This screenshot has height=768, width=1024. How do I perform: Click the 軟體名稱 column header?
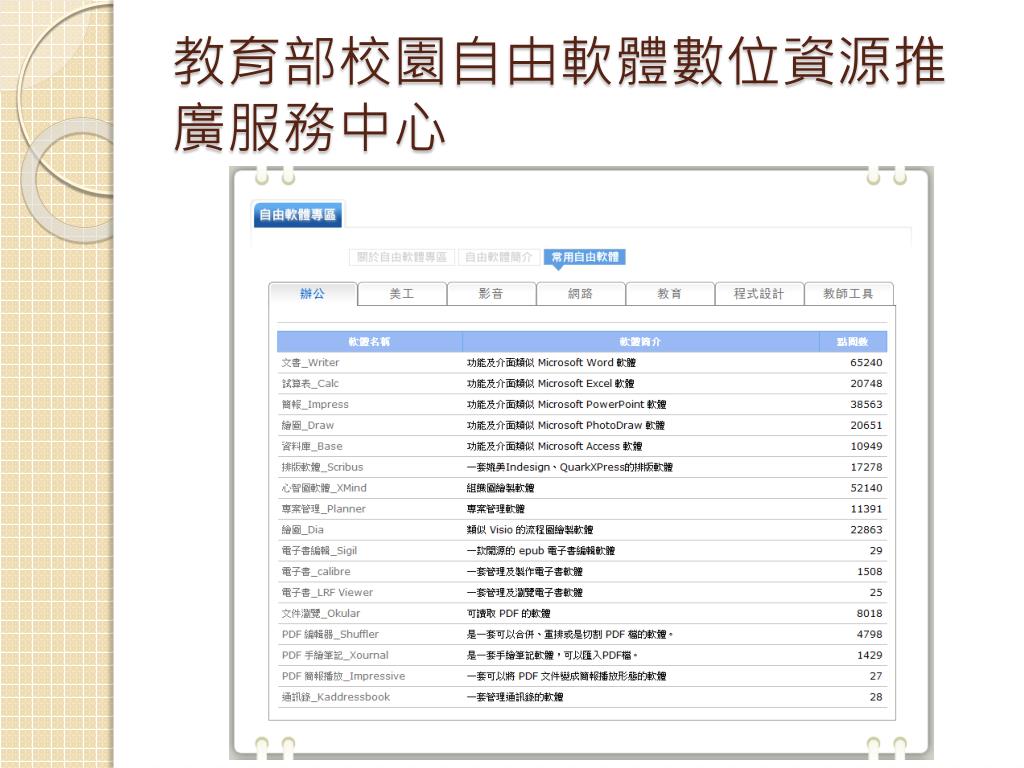[370, 342]
